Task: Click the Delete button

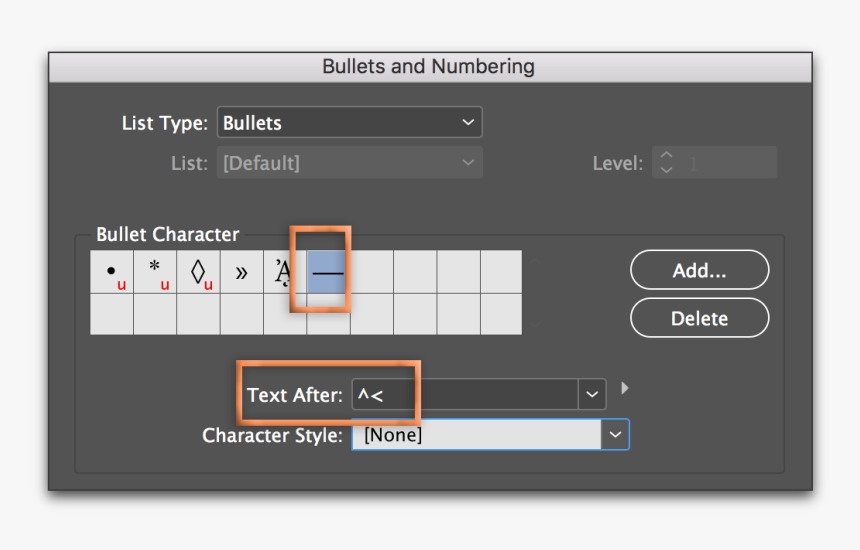Action: pos(699,319)
